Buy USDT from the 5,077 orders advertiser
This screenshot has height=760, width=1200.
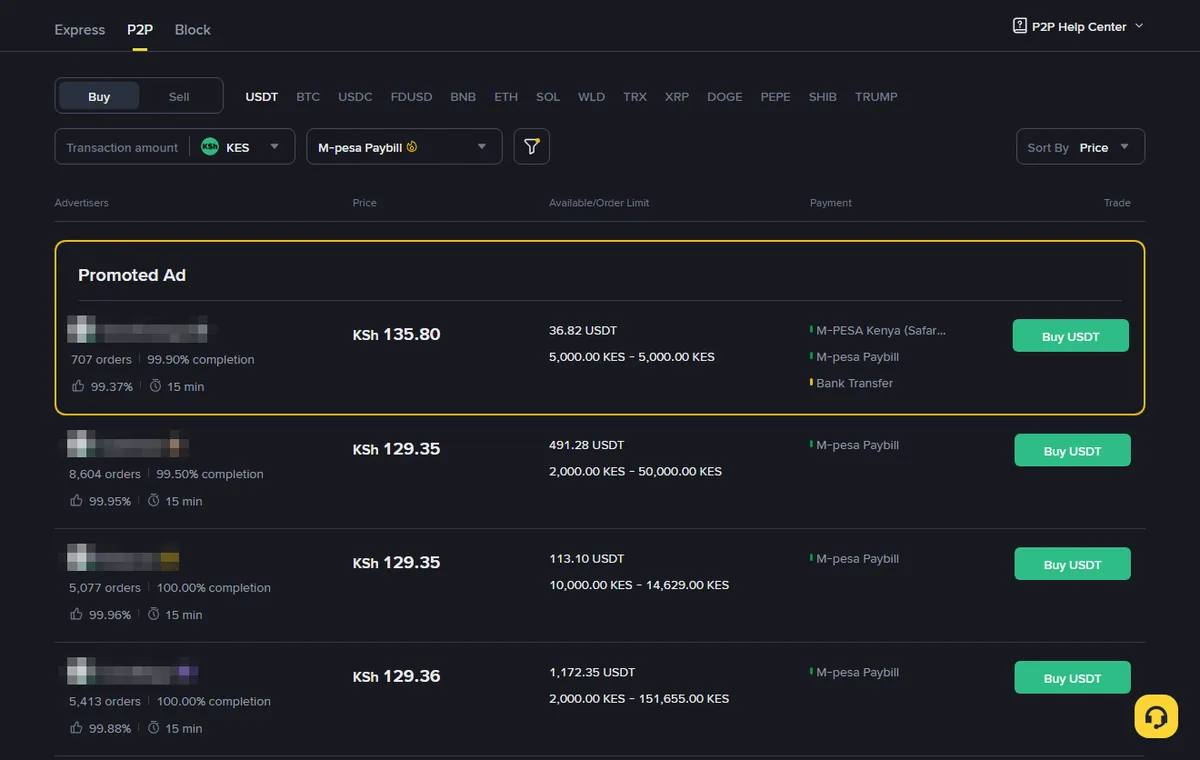click(1072, 564)
